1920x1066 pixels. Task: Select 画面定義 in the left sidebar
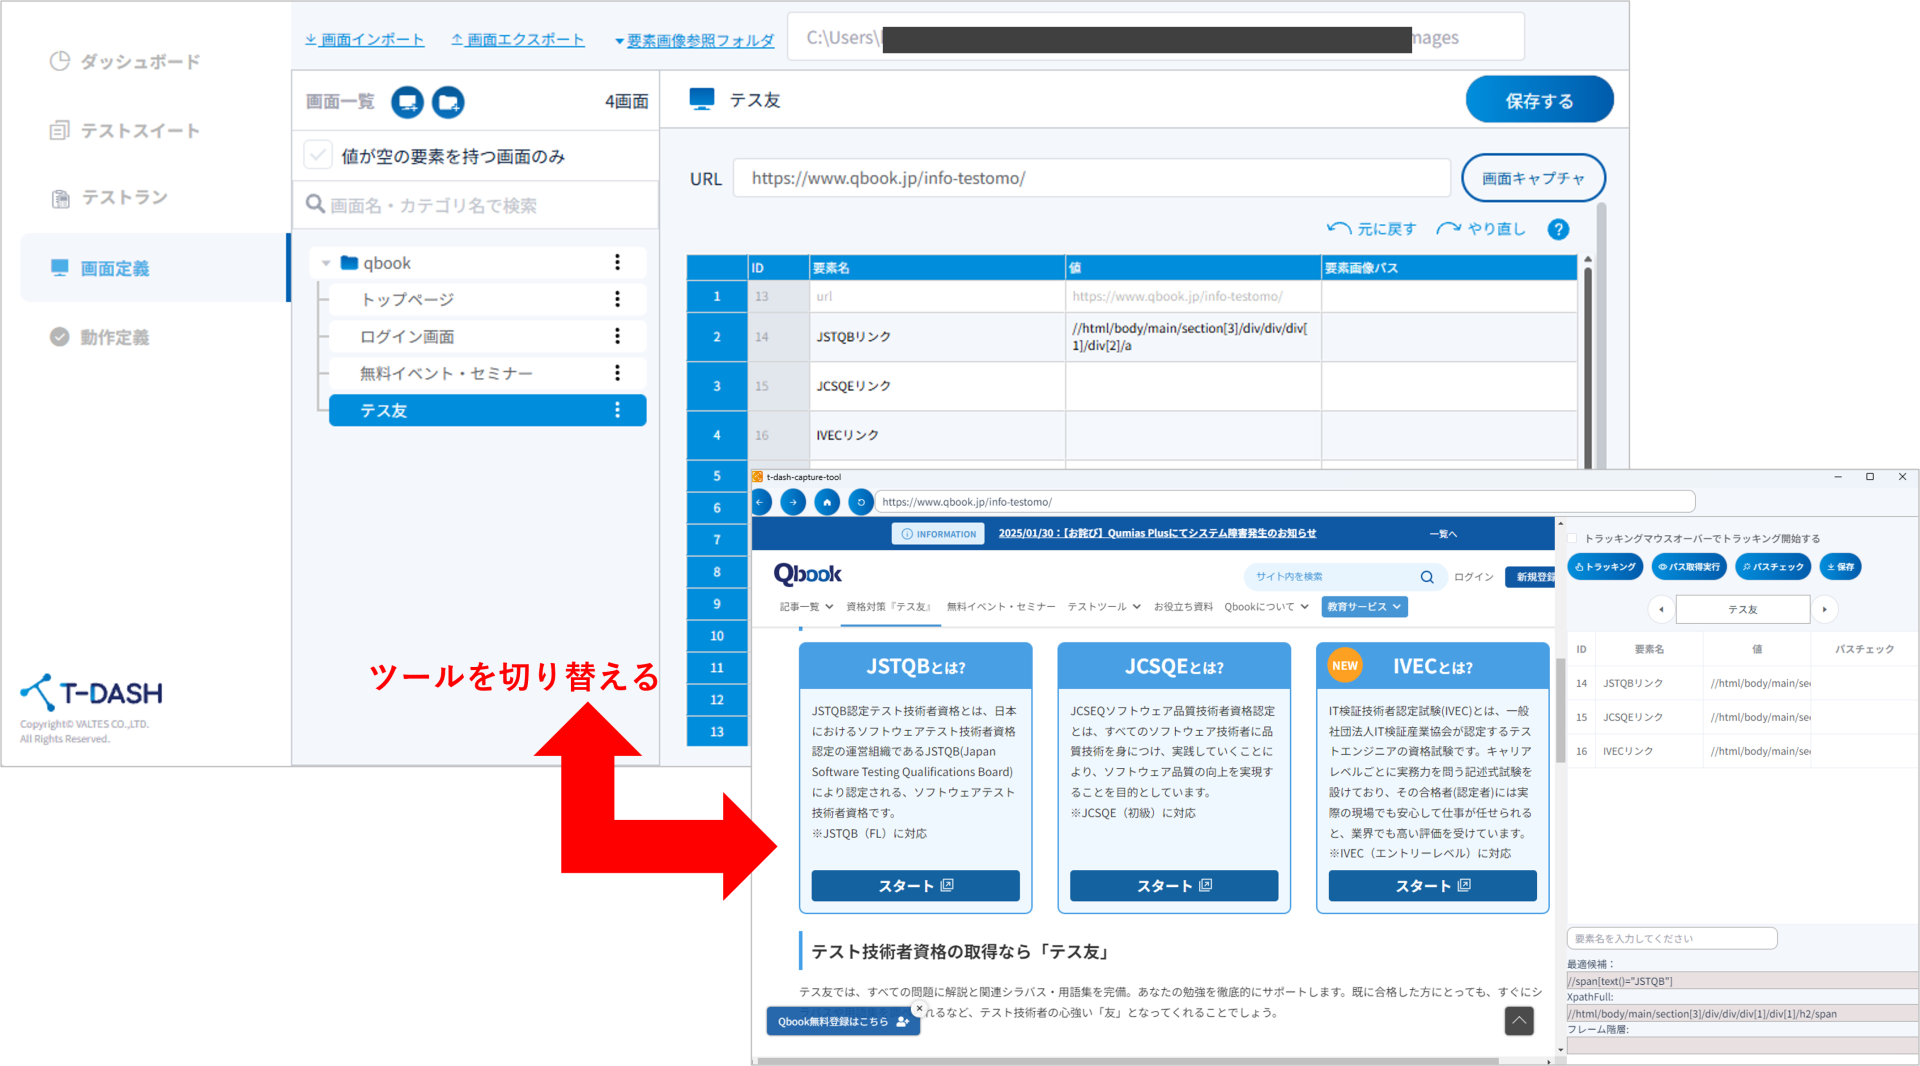coord(115,268)
